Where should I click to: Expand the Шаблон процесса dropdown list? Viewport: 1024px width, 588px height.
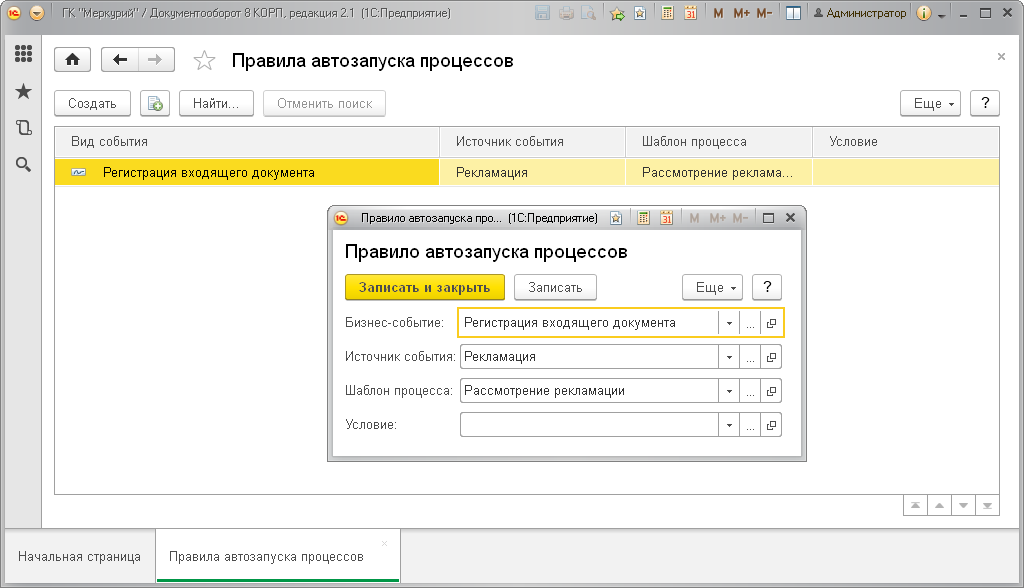[729, 391]
